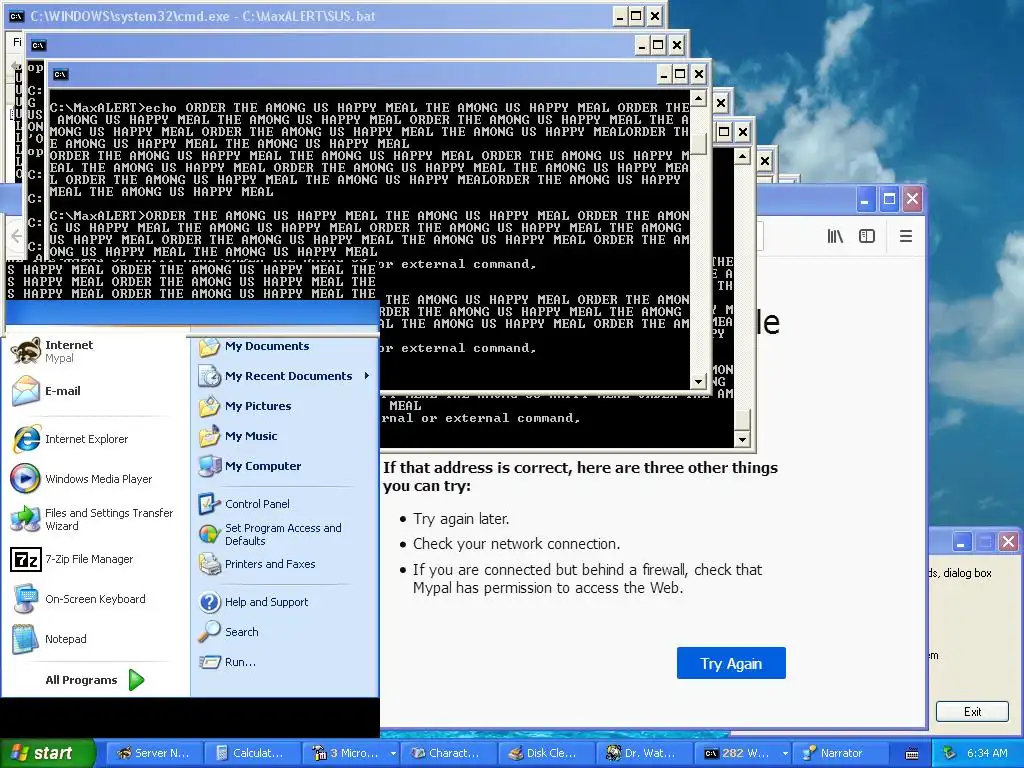Screen dimensions: 1024x768
Task: Switch to Charact... taskbar button
Action: coord(448,753)
